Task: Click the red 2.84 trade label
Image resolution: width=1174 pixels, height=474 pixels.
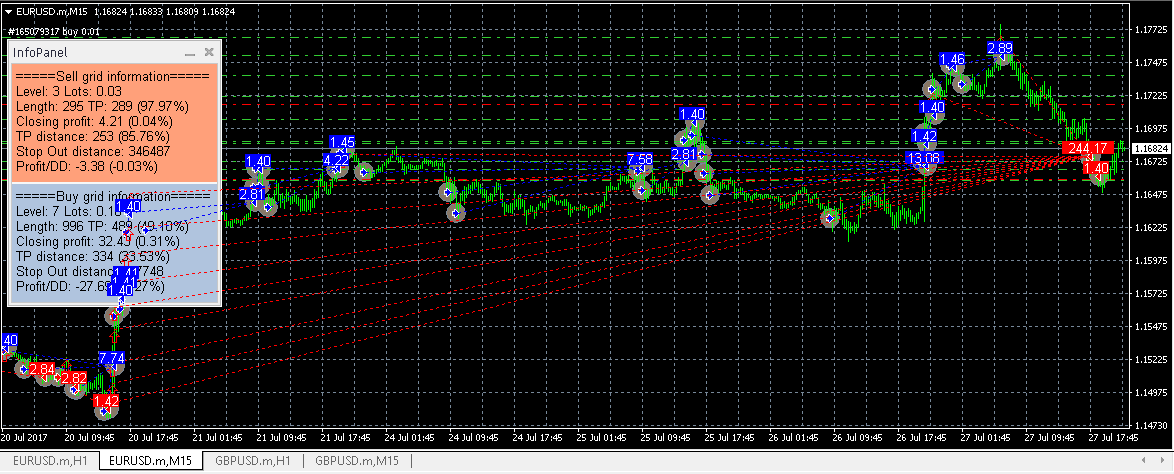Action: pyautogui.click(x=42, y=369)
